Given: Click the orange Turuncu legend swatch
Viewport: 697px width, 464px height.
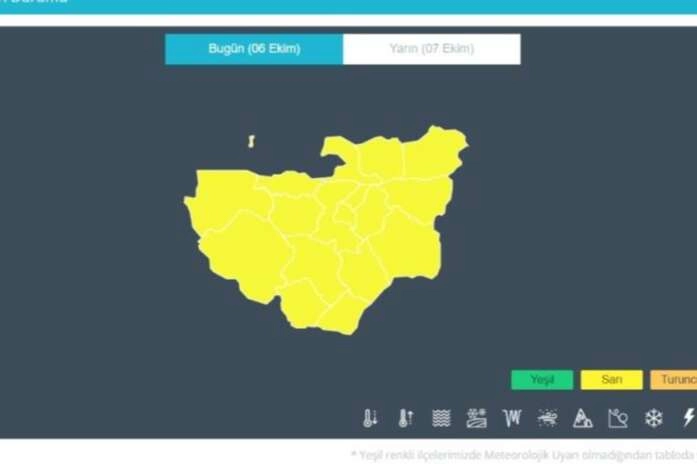Looking at the screenshot, I should pyautogui.click(x=673, y=380).
